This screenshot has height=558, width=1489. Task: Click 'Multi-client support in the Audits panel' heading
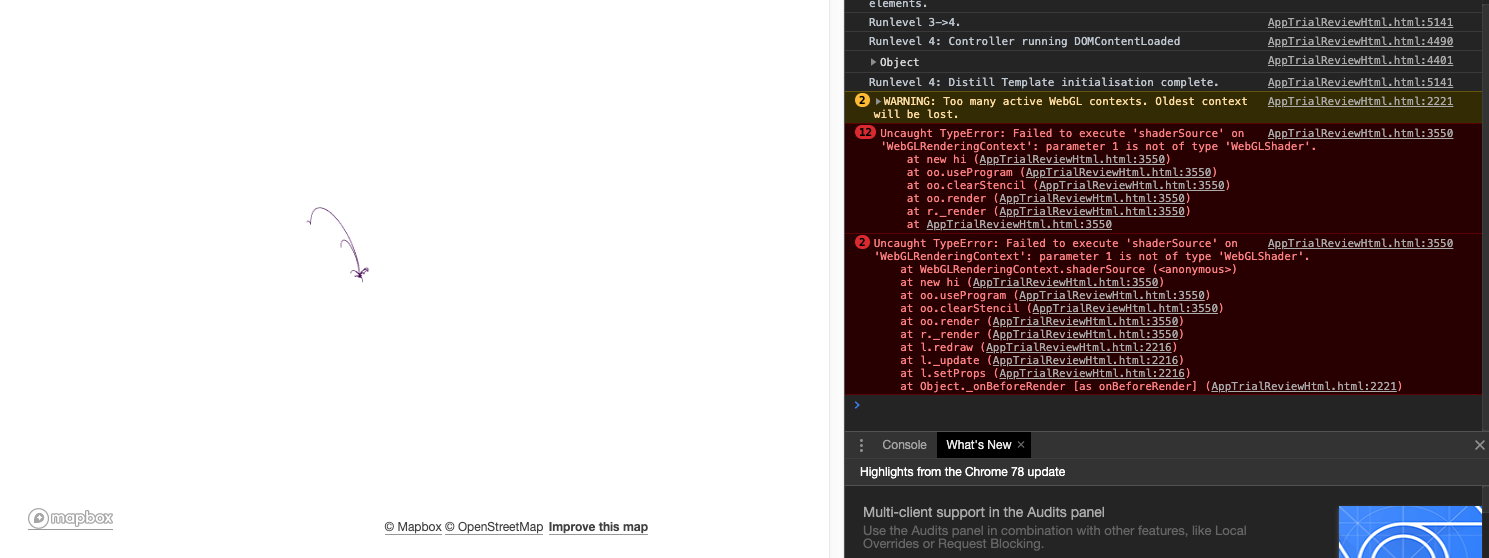(984, 512)
